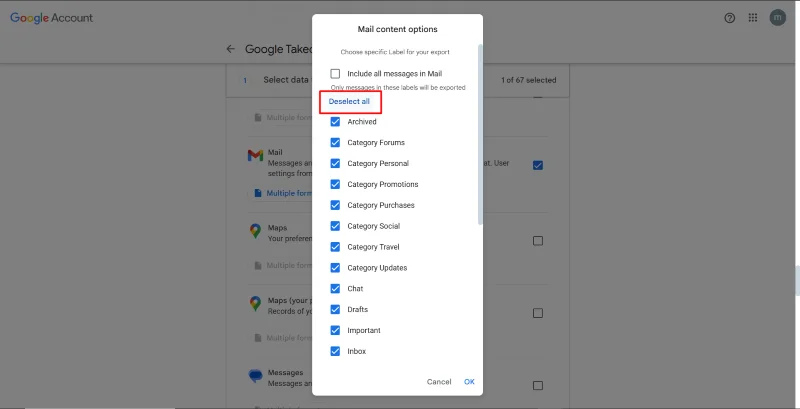Toggle Maps product checkbox in background
Screen dimensions: 800x409
point(538,241)
